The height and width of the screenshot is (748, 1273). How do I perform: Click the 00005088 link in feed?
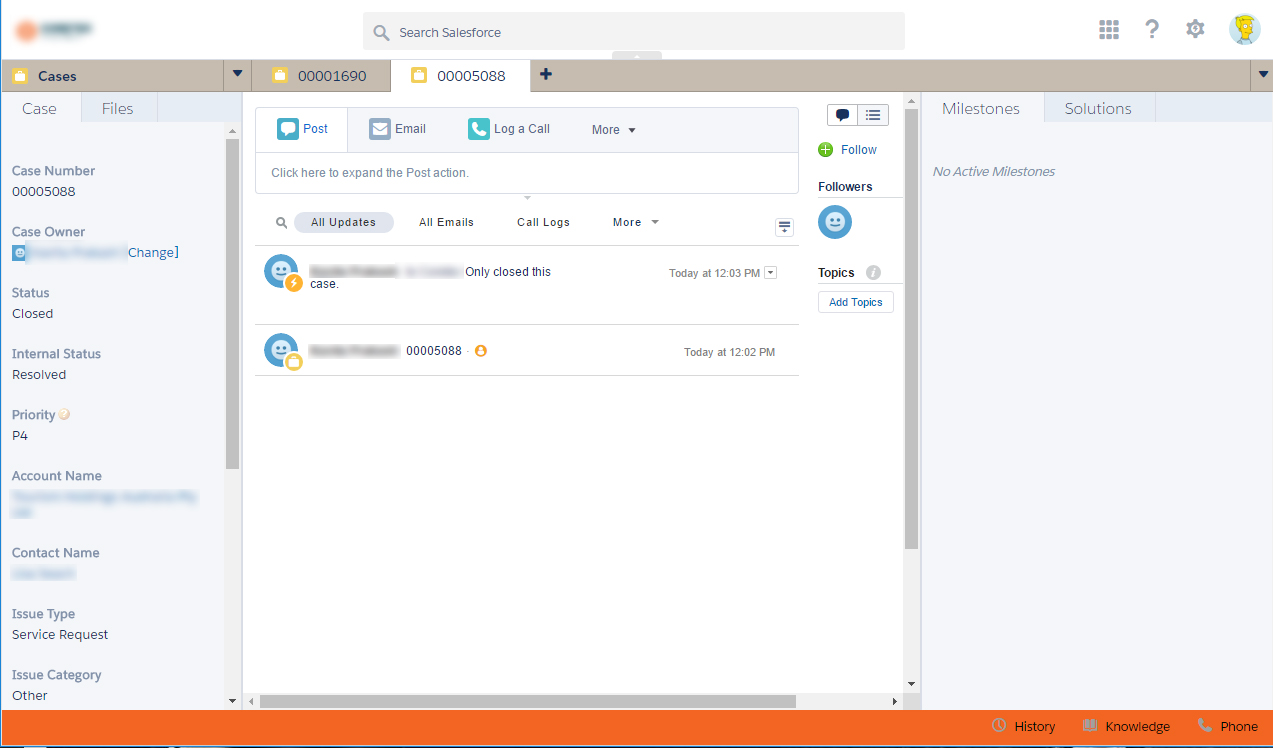pyautogui.click(x=434, y=351)
